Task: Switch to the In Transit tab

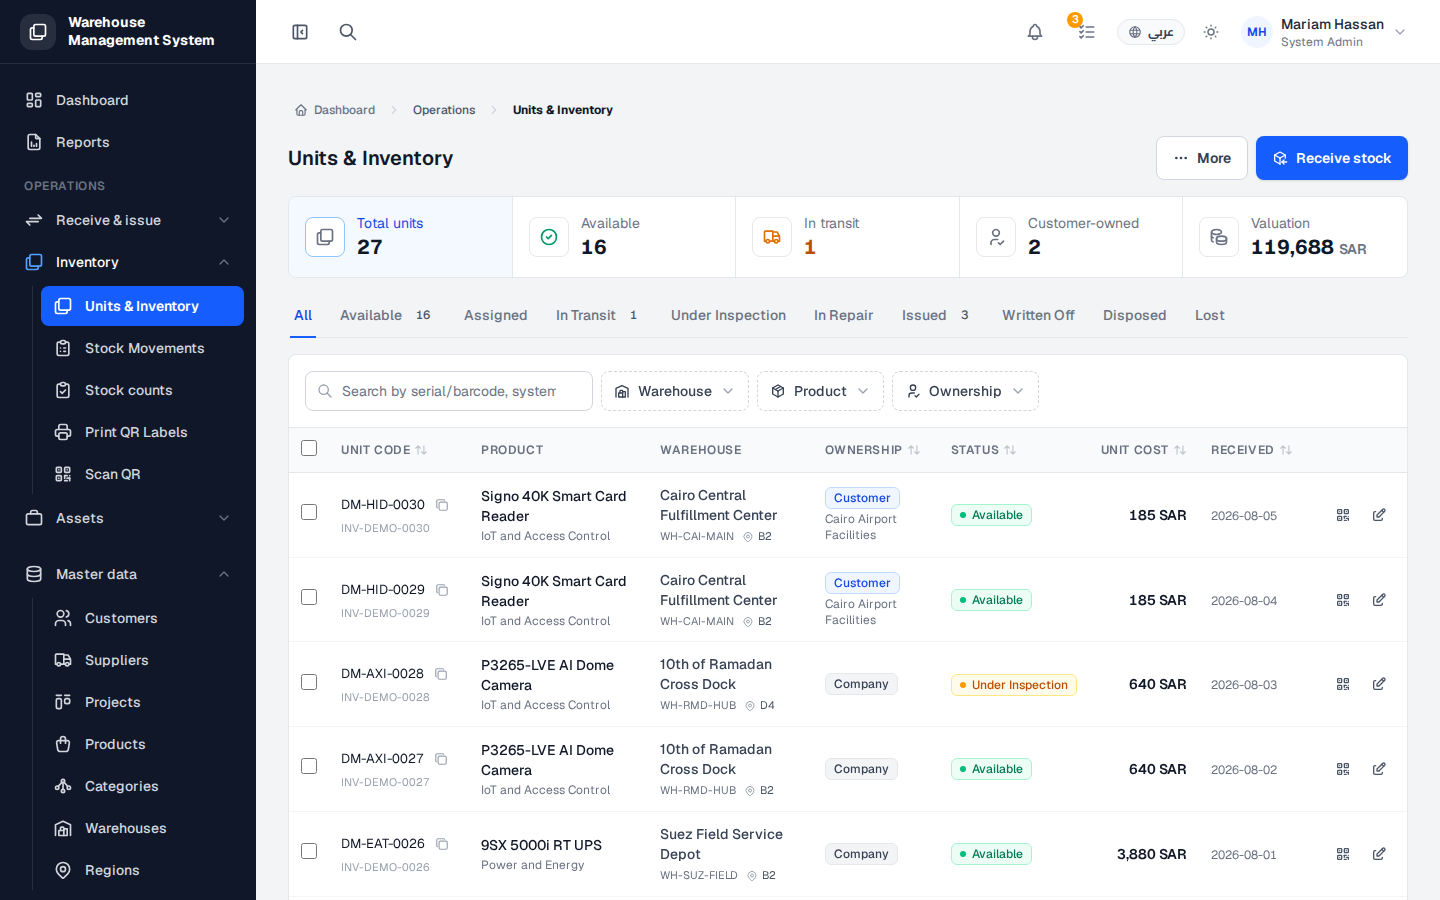Action: [597, 315]
